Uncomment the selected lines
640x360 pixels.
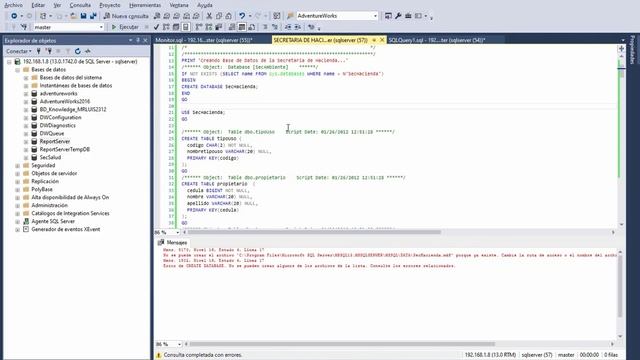tap(275, 27)
